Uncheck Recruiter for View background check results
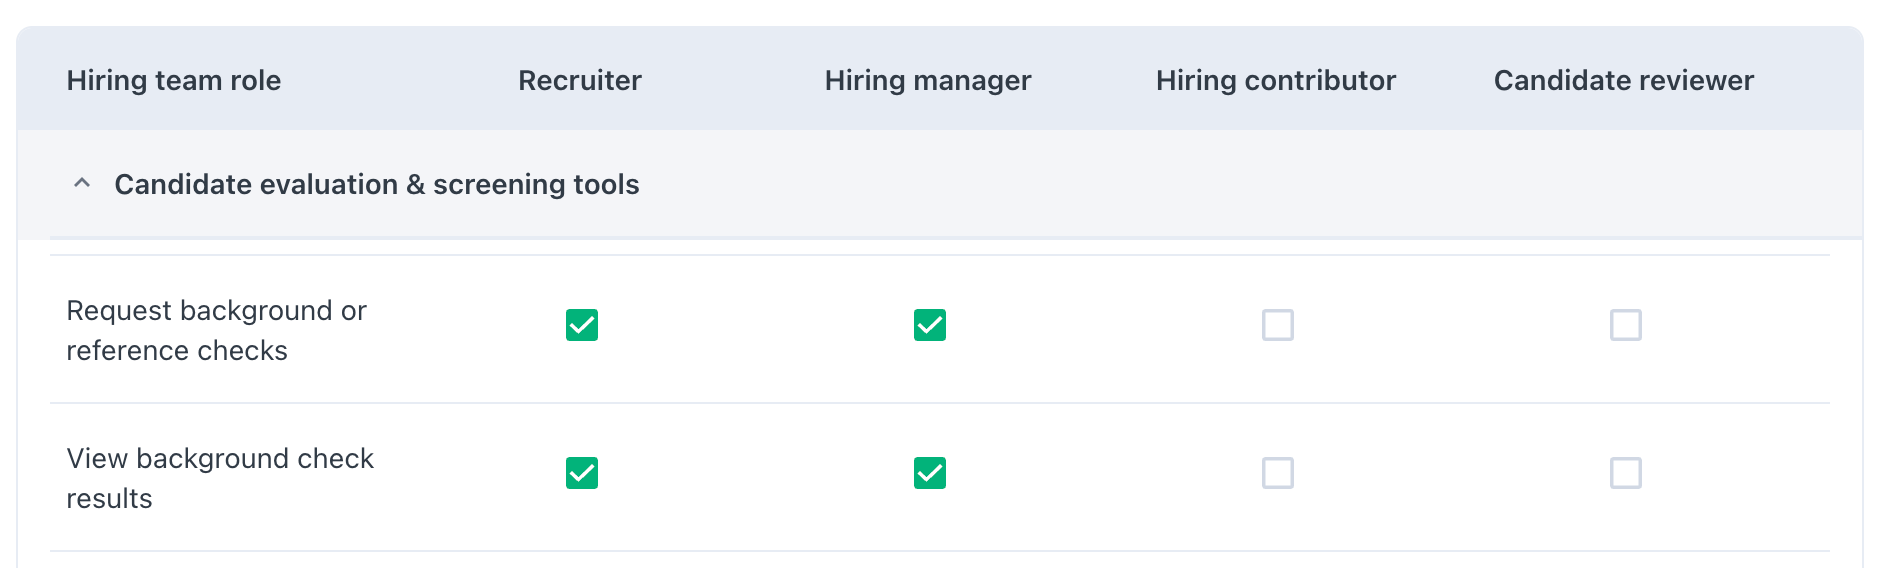 (582, 473)
